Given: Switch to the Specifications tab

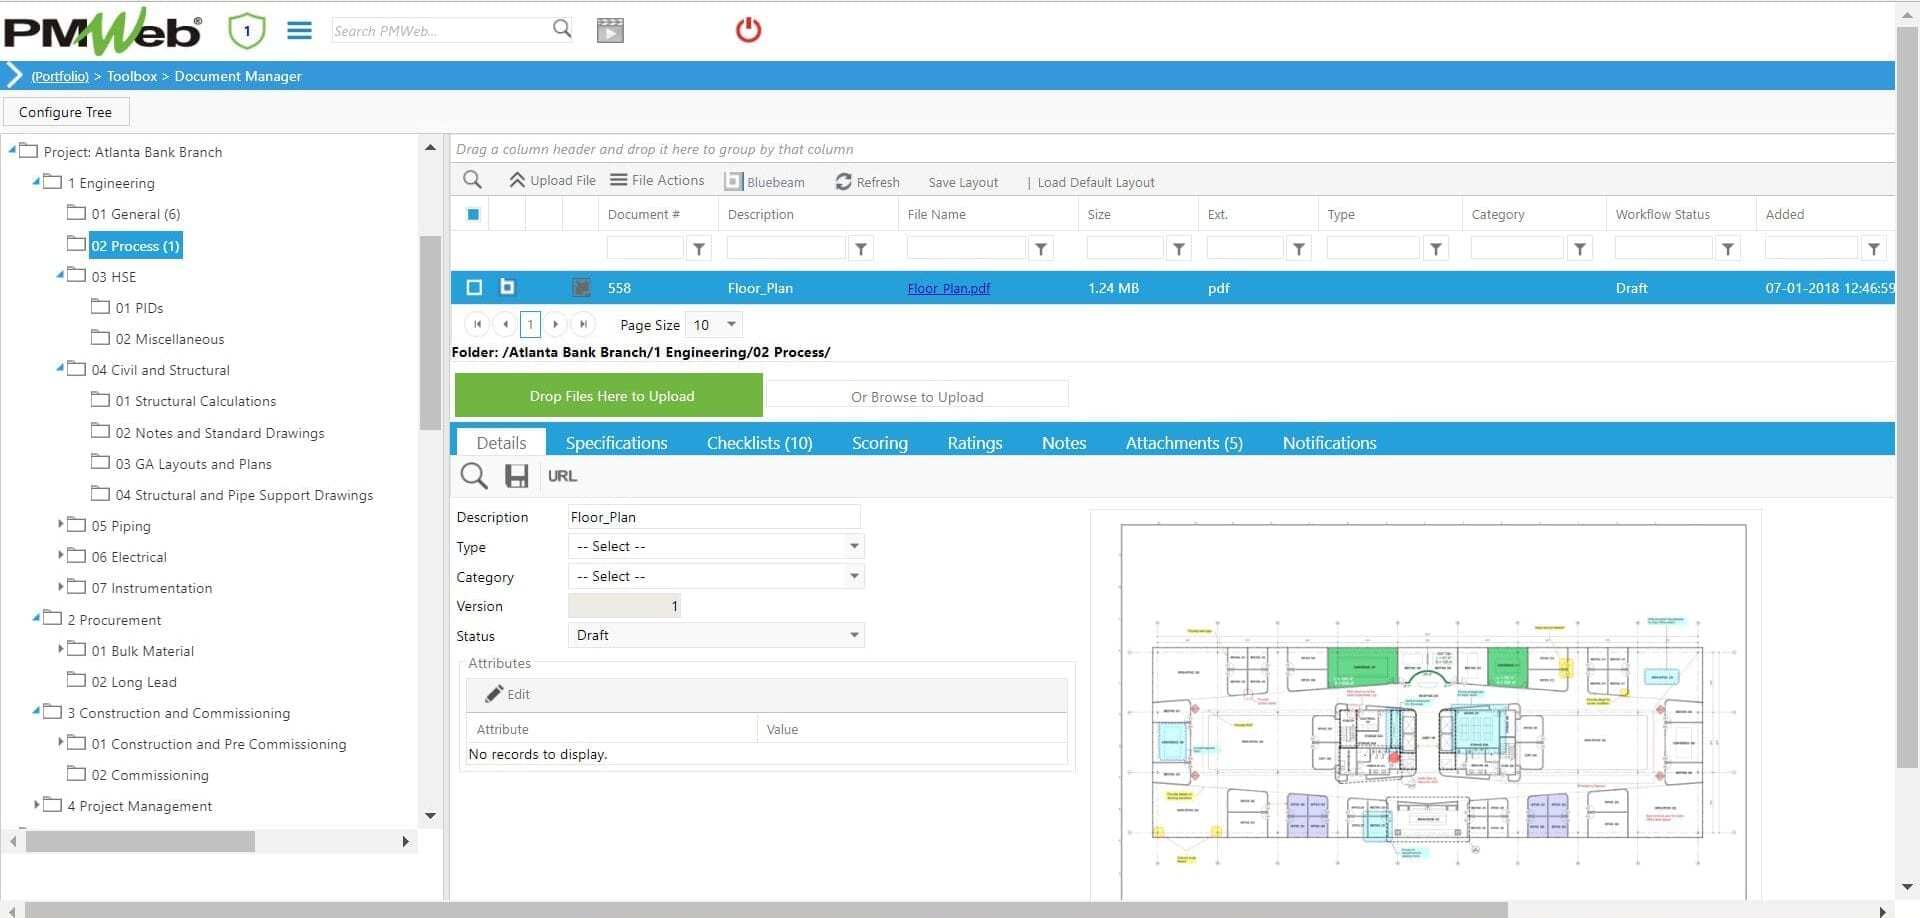Looking at the screenshot, I should point(616,443).
